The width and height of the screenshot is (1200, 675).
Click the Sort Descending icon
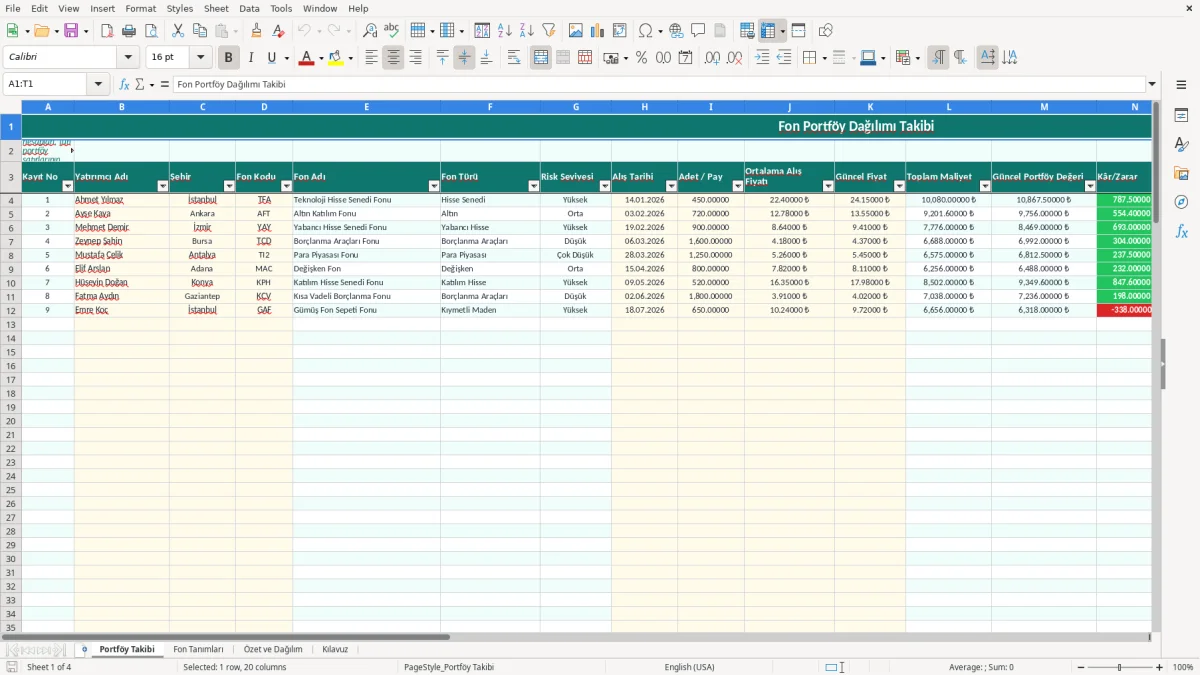point(526,31)
